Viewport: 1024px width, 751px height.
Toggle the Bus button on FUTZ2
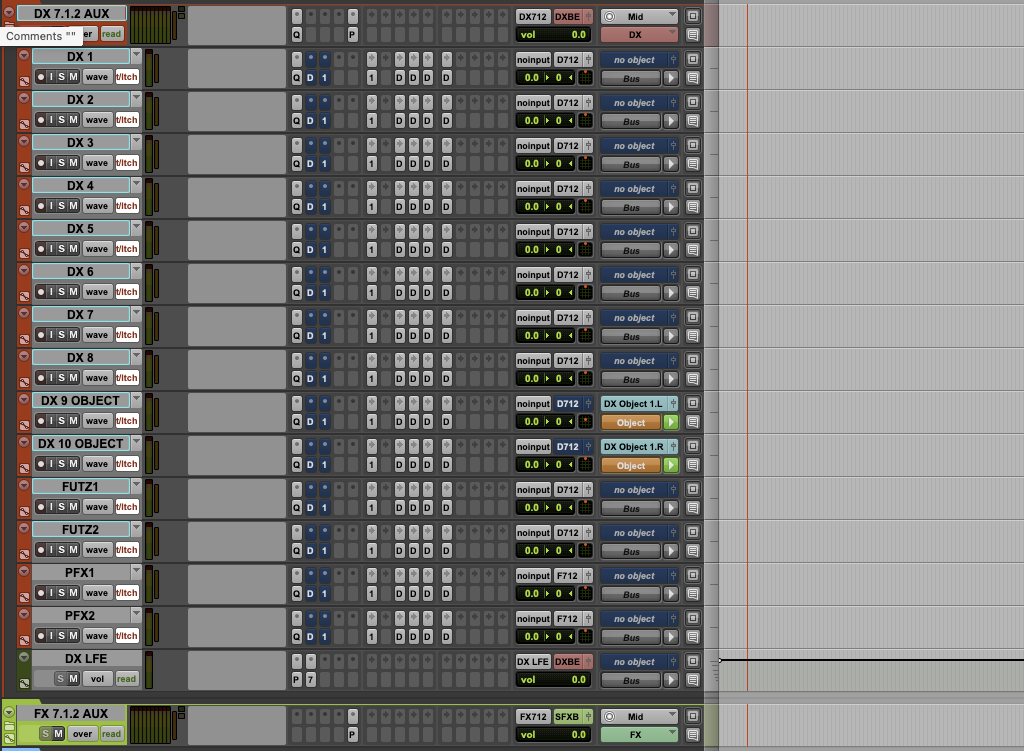(x=631, y=551)
